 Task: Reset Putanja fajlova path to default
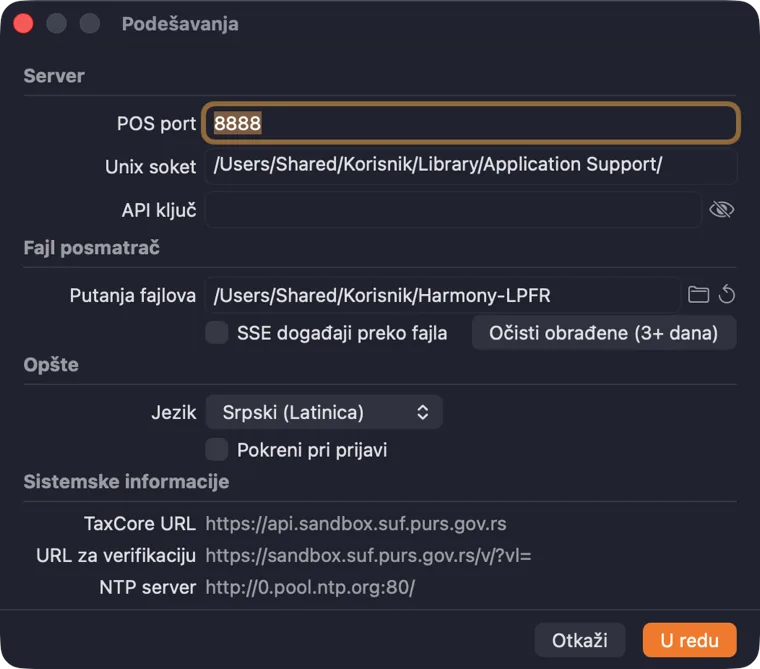(x=727, y=294)
